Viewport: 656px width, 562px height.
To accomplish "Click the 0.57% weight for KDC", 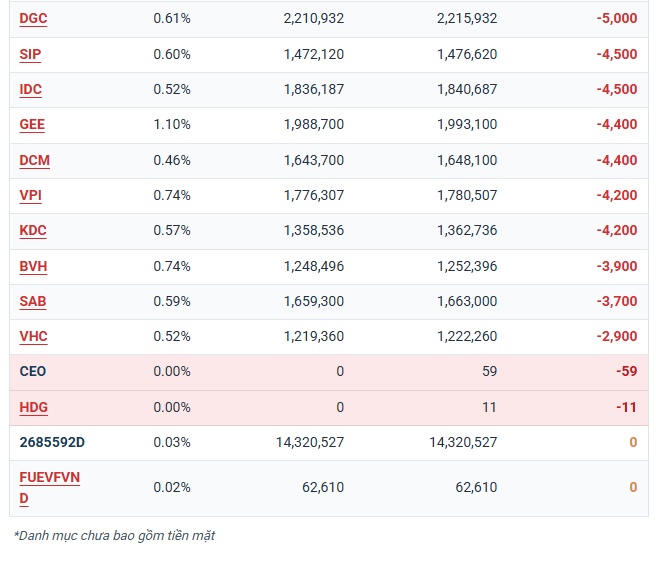I will (172, 231).
